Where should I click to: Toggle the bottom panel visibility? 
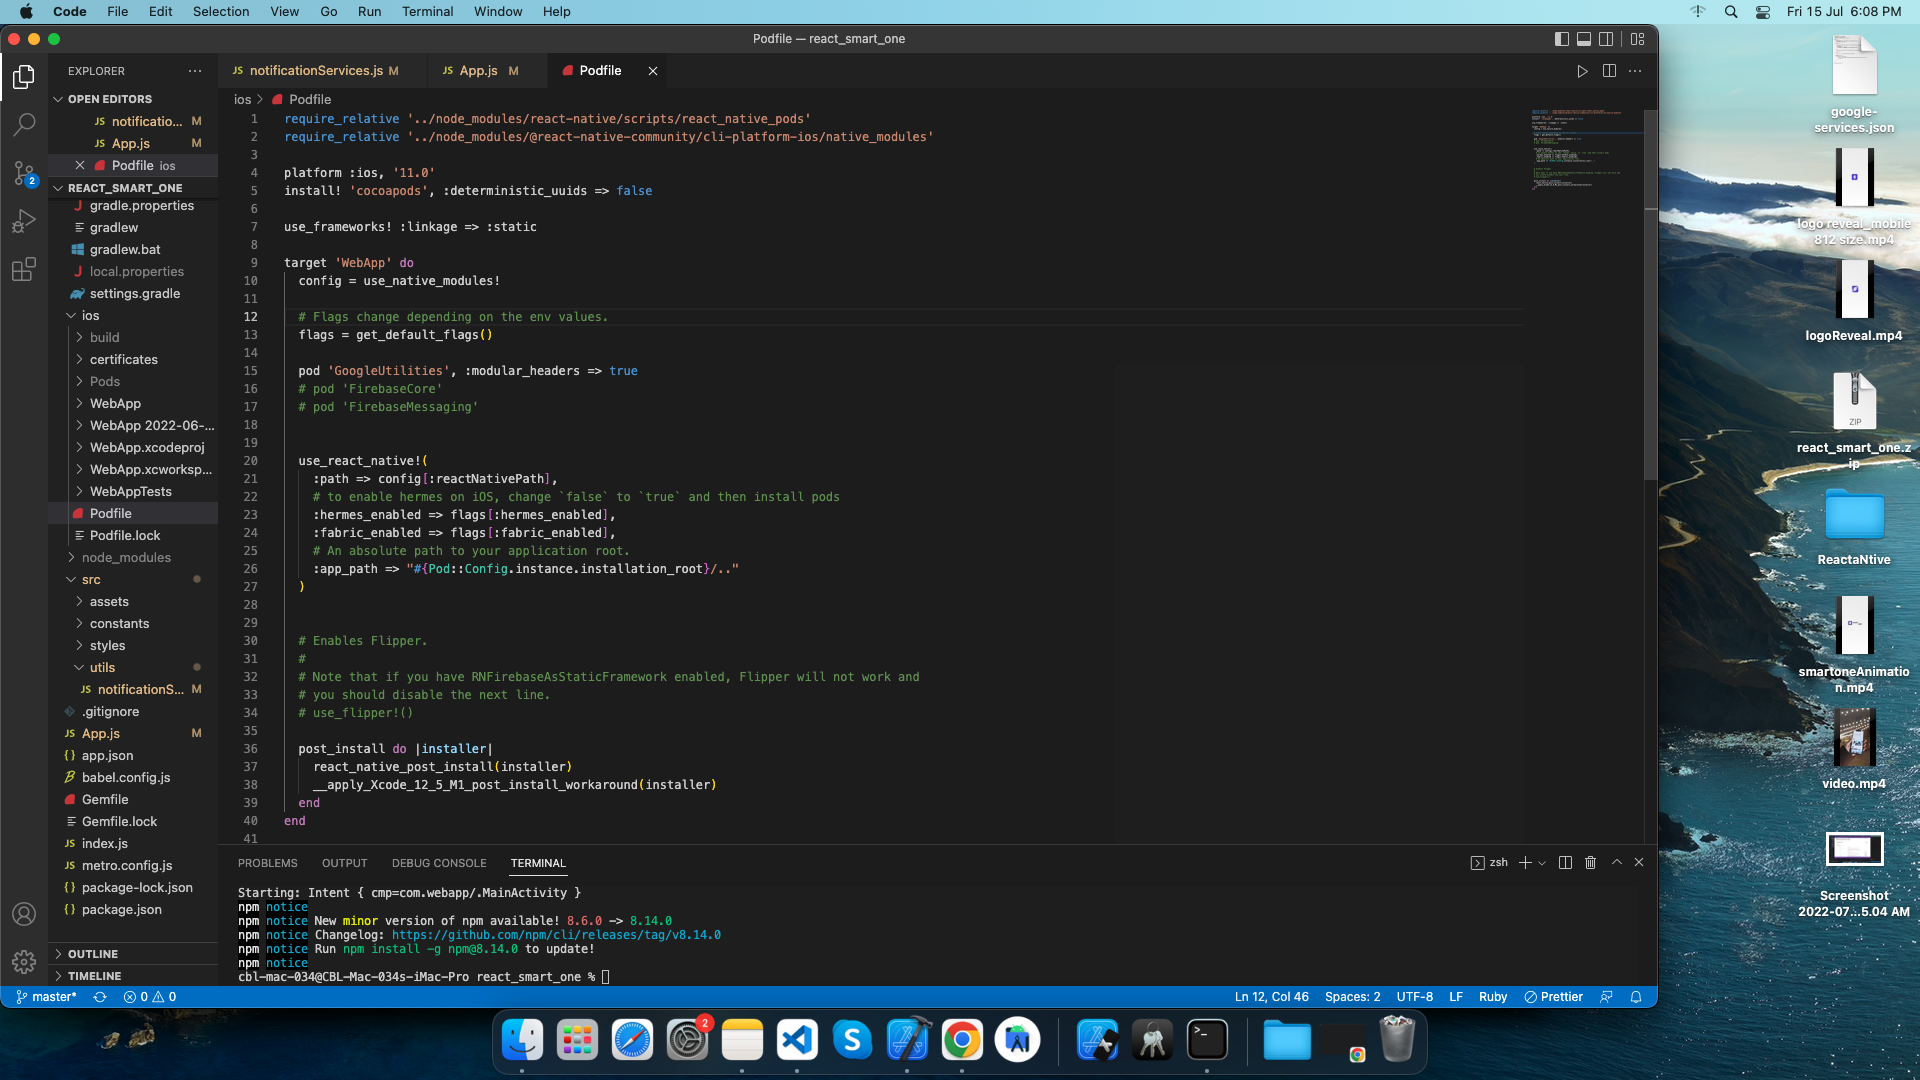coord(1583,39)
